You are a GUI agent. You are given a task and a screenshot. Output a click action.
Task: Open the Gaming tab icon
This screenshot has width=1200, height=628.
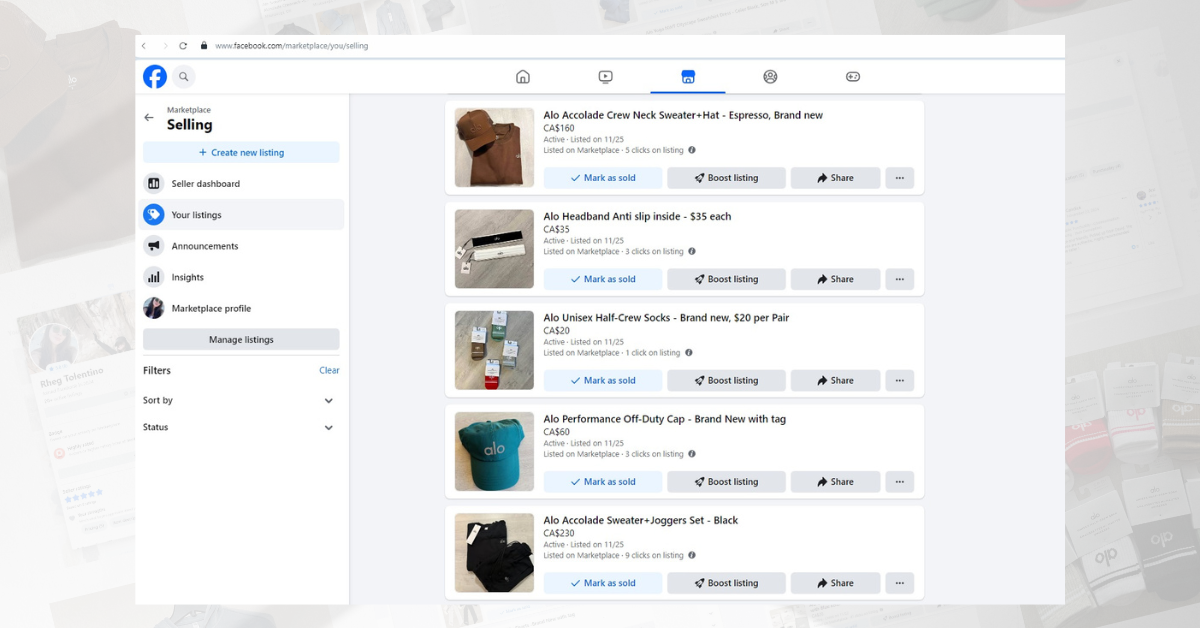(x=853, y=76)
